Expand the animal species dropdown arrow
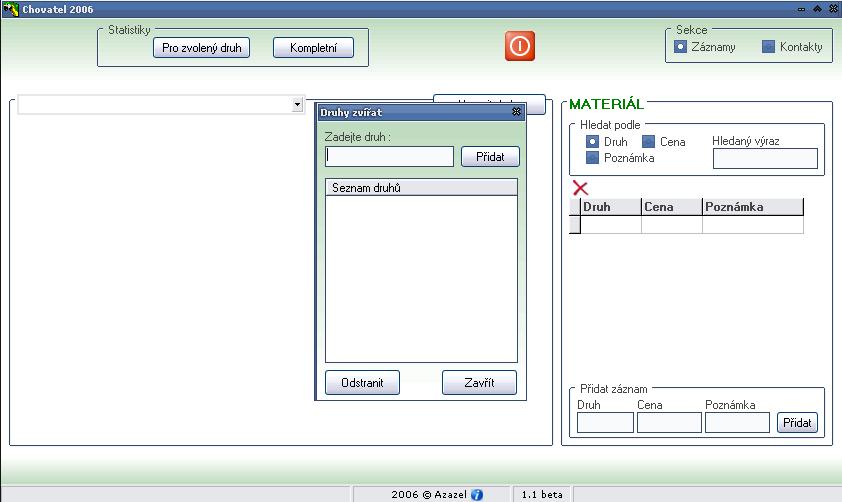Screen dimensions: 842x502 click(297, 105)
